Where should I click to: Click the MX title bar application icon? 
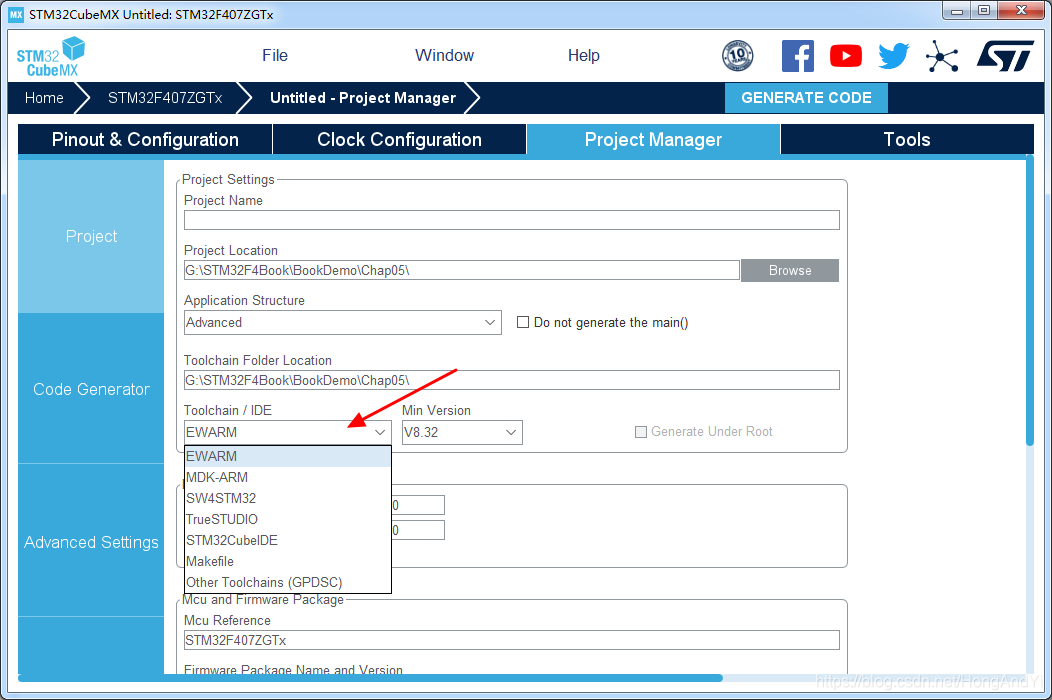click(x=15, y=14)
